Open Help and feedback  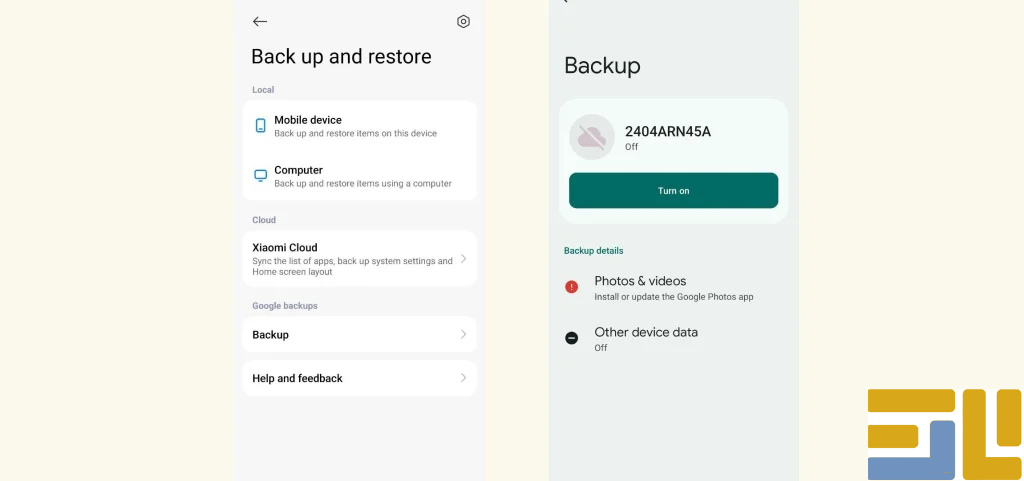[x=298, y=378]
